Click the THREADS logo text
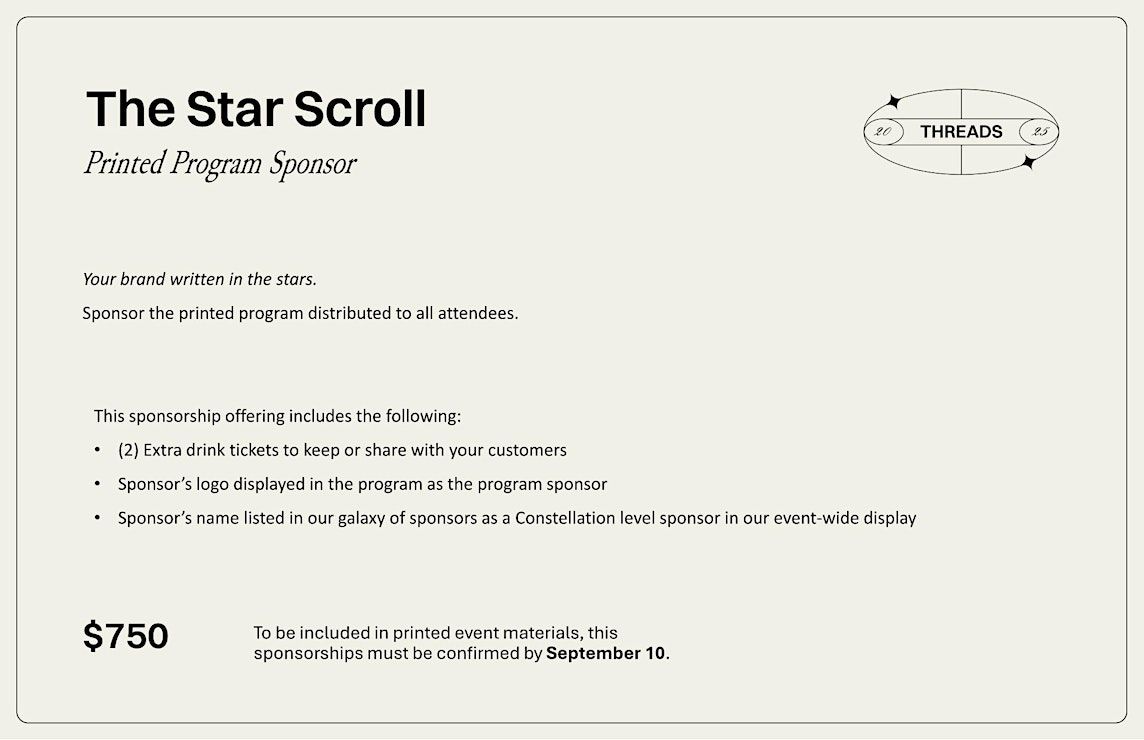The height and width of the screenshot is (740, 1144). [x=961, y=132]
